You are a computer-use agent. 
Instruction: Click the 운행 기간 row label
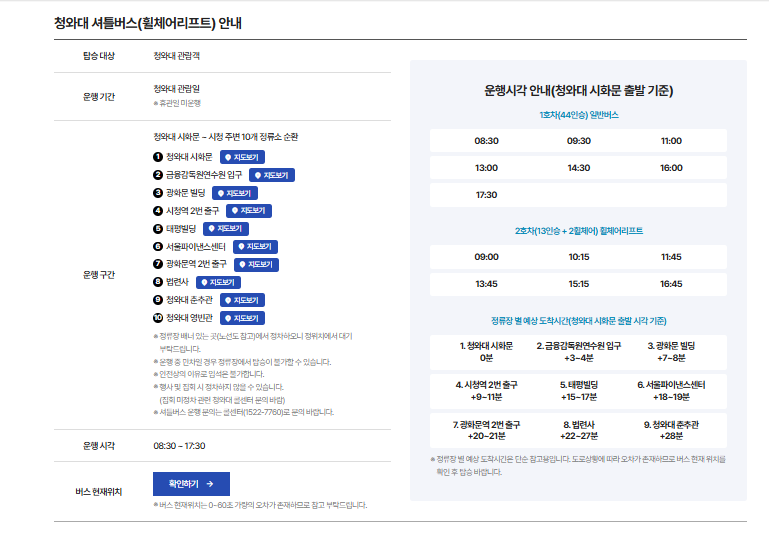click(99, 97)
